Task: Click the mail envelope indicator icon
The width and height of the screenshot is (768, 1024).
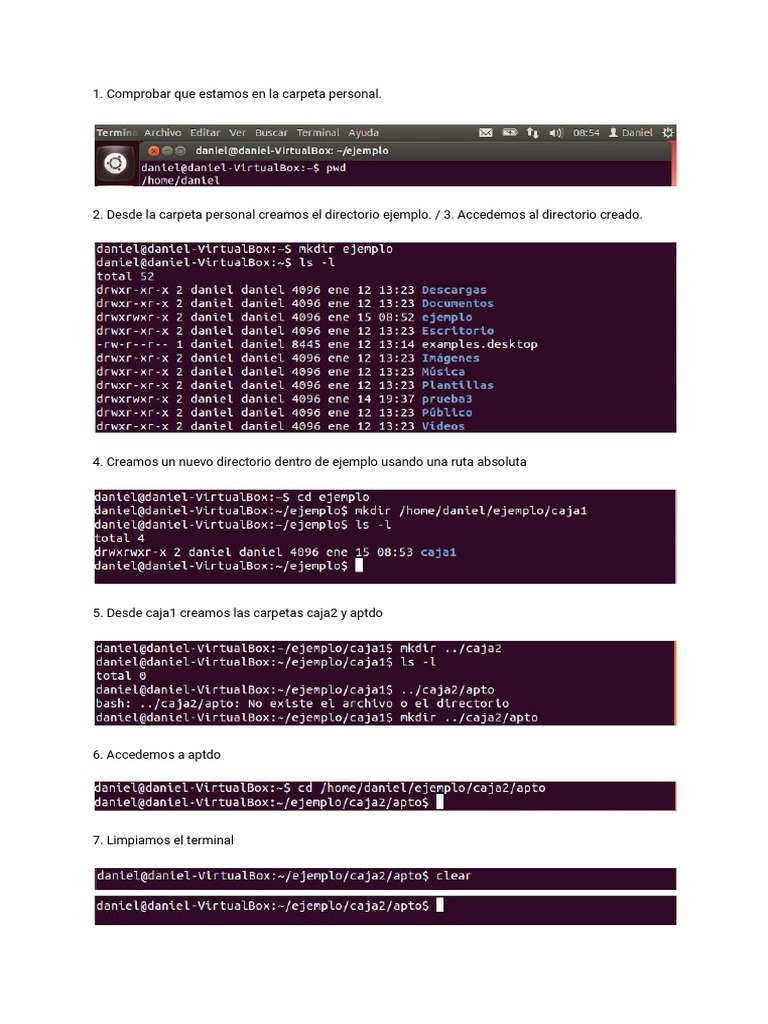Action: (485, 133)
